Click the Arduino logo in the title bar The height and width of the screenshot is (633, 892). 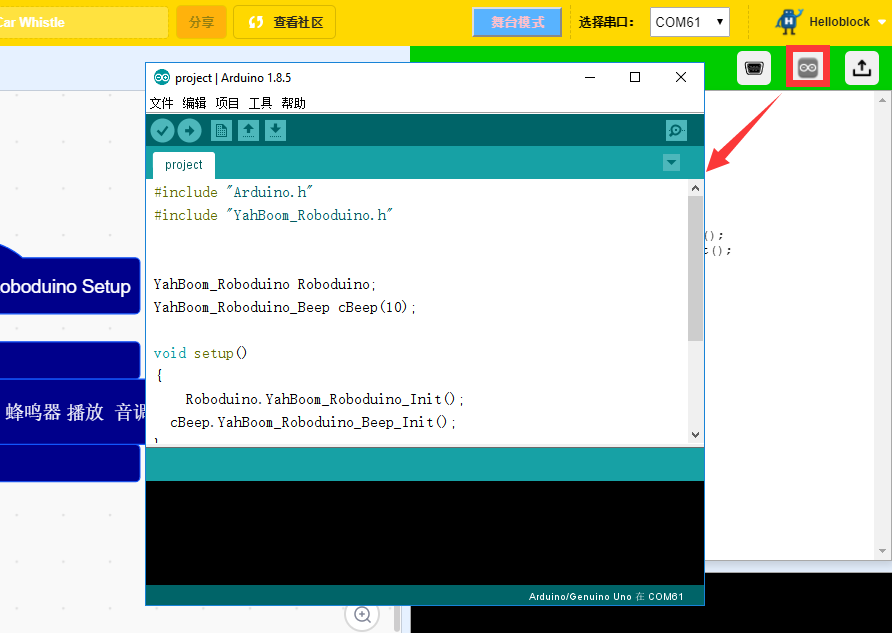pyautogui.click(x=162, y=77)
